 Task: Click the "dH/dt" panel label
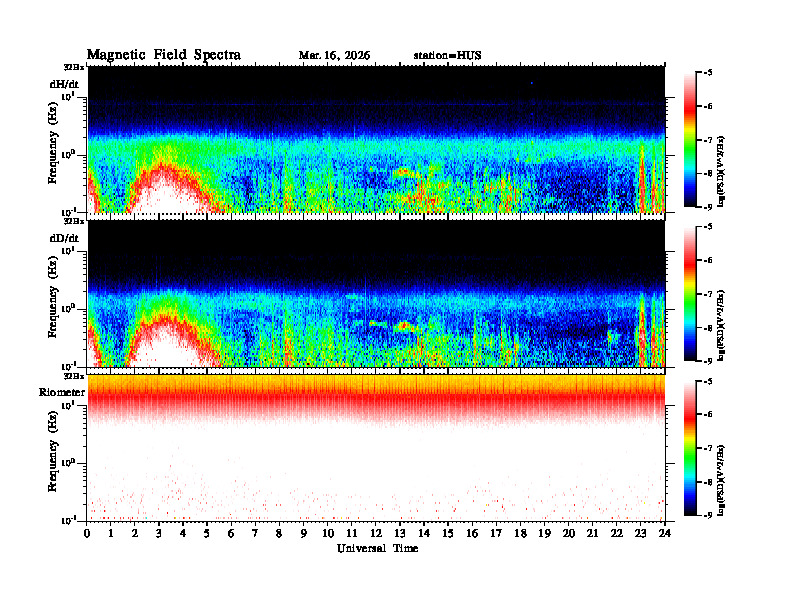pos(64,84)
